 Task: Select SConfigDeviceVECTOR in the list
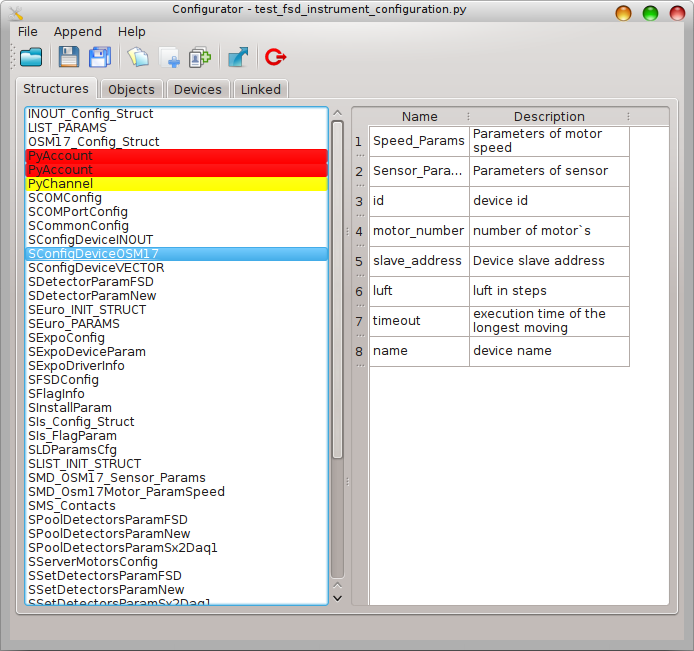[x=96, y=268]
